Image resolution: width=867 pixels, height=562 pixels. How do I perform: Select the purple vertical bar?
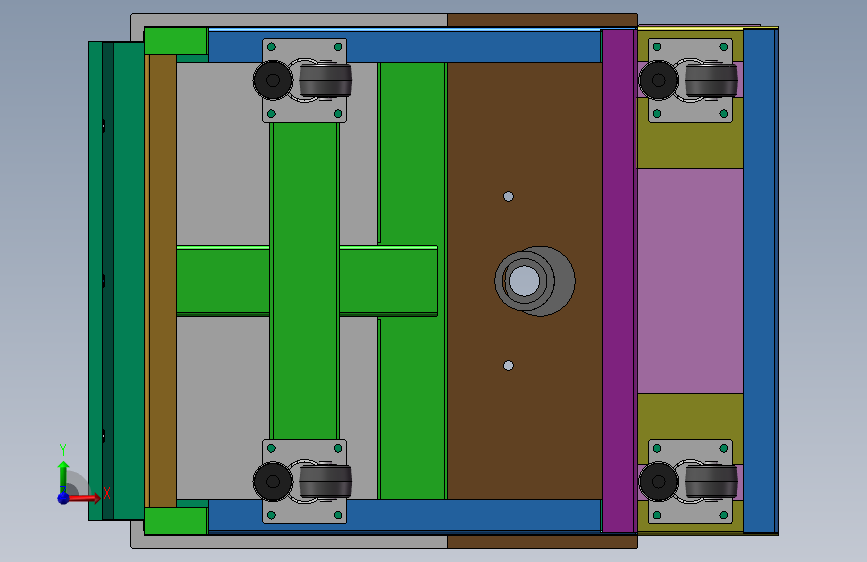(x=618, y=281)
